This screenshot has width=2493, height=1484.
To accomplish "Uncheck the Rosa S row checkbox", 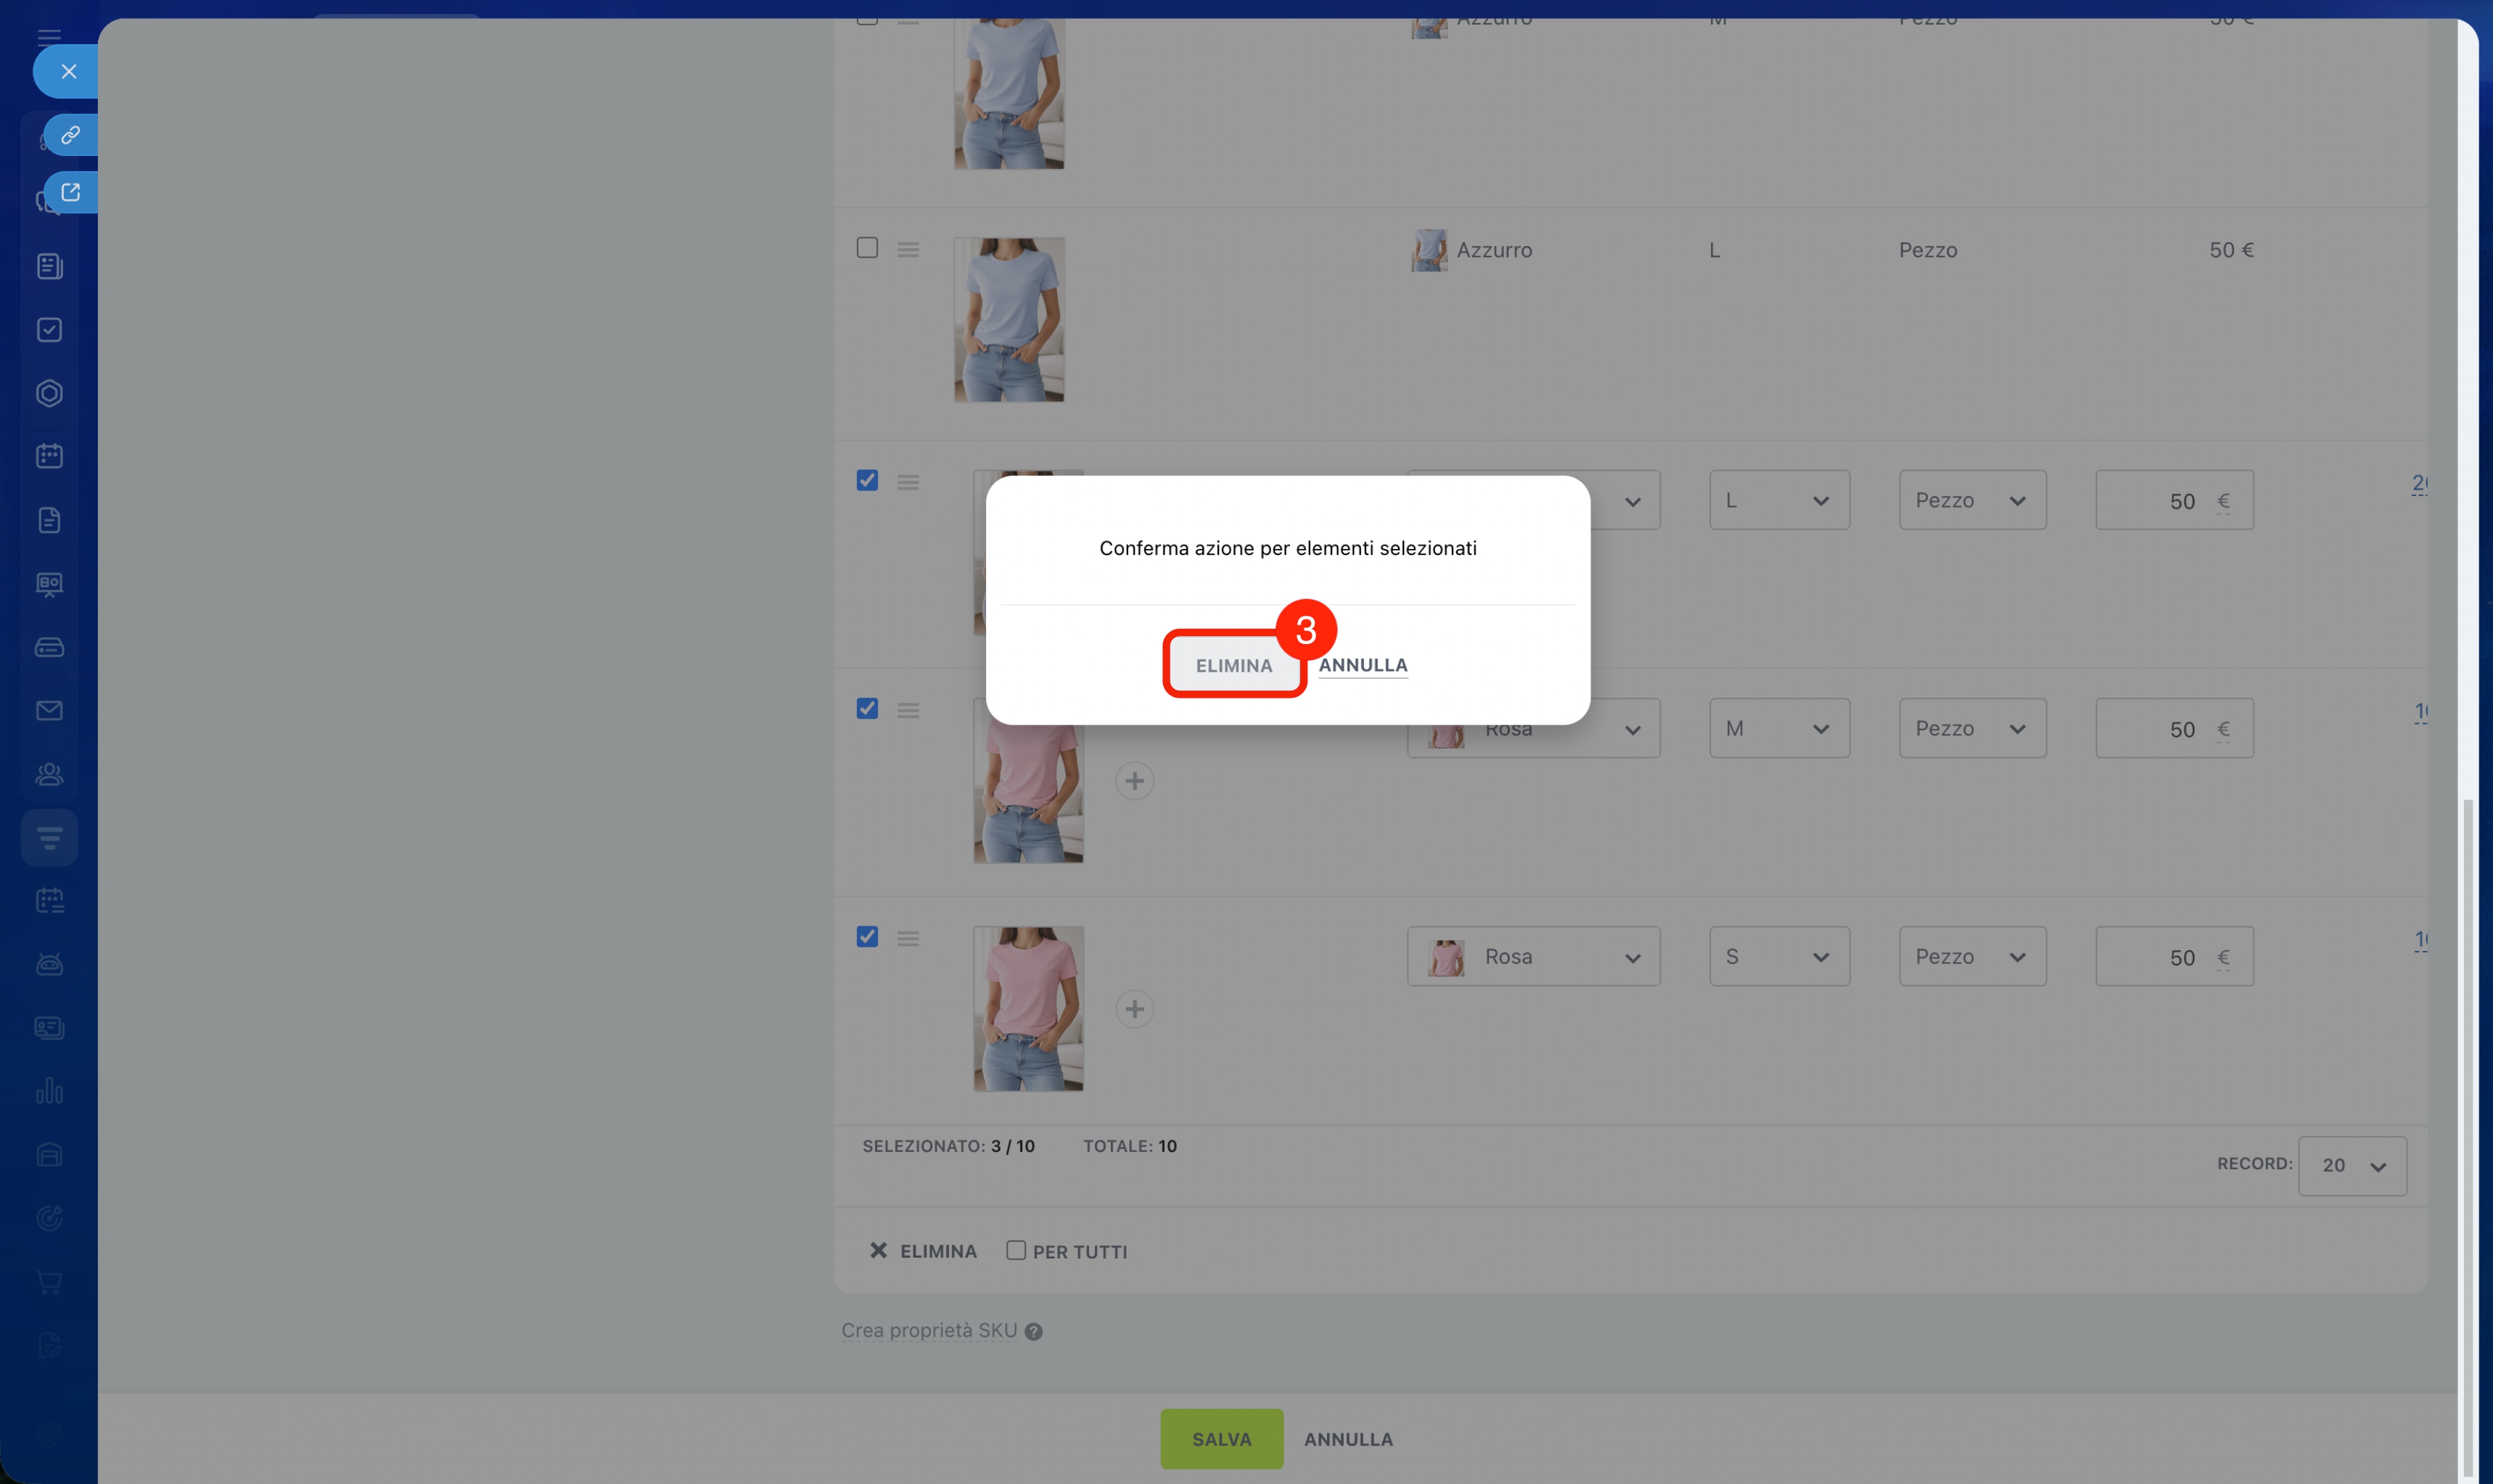I will click(x=867, y=936).
